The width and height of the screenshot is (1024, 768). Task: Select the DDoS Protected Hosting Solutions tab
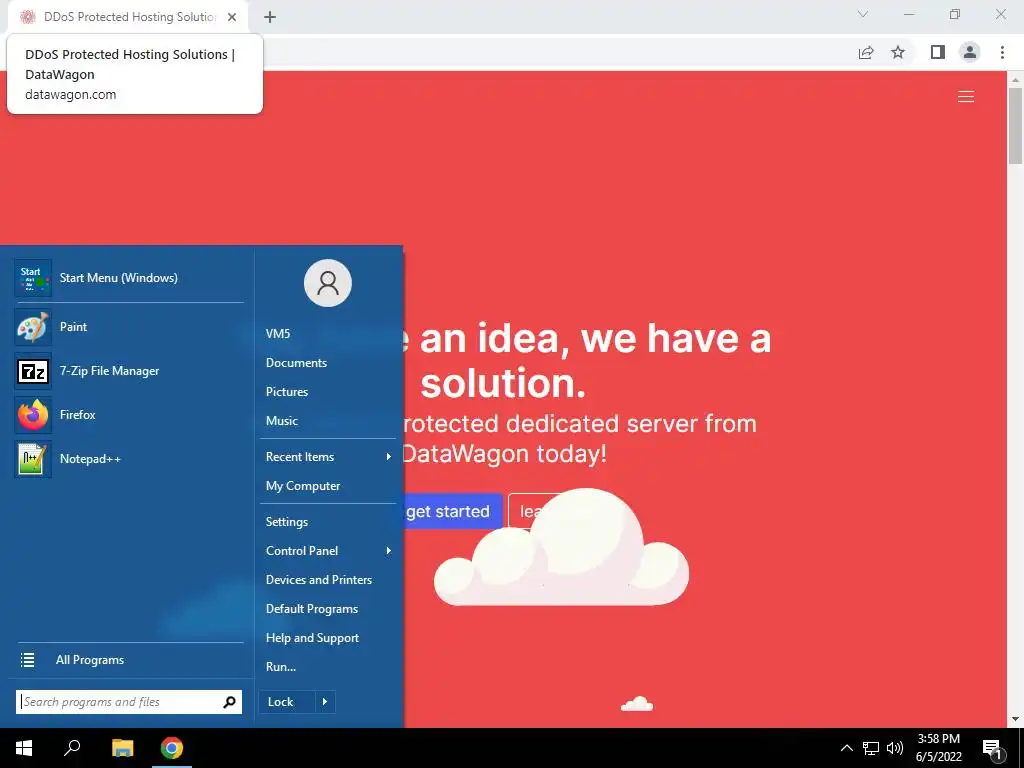click(x=129, y=17)
